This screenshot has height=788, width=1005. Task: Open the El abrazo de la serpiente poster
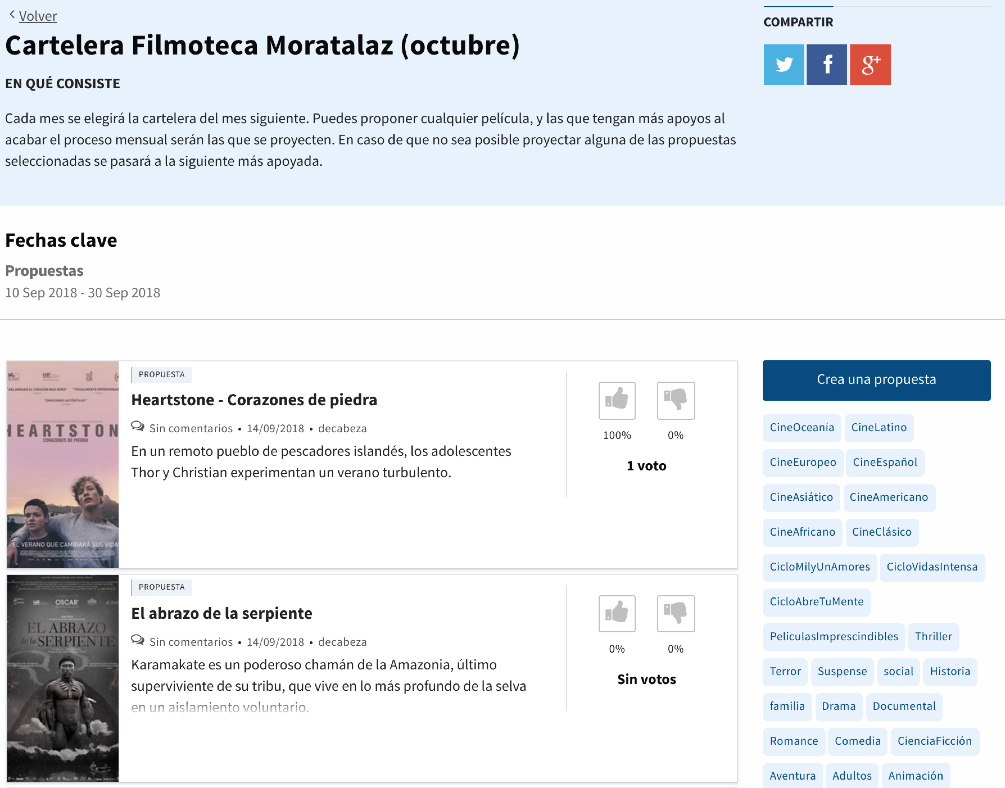pos(62,678)
